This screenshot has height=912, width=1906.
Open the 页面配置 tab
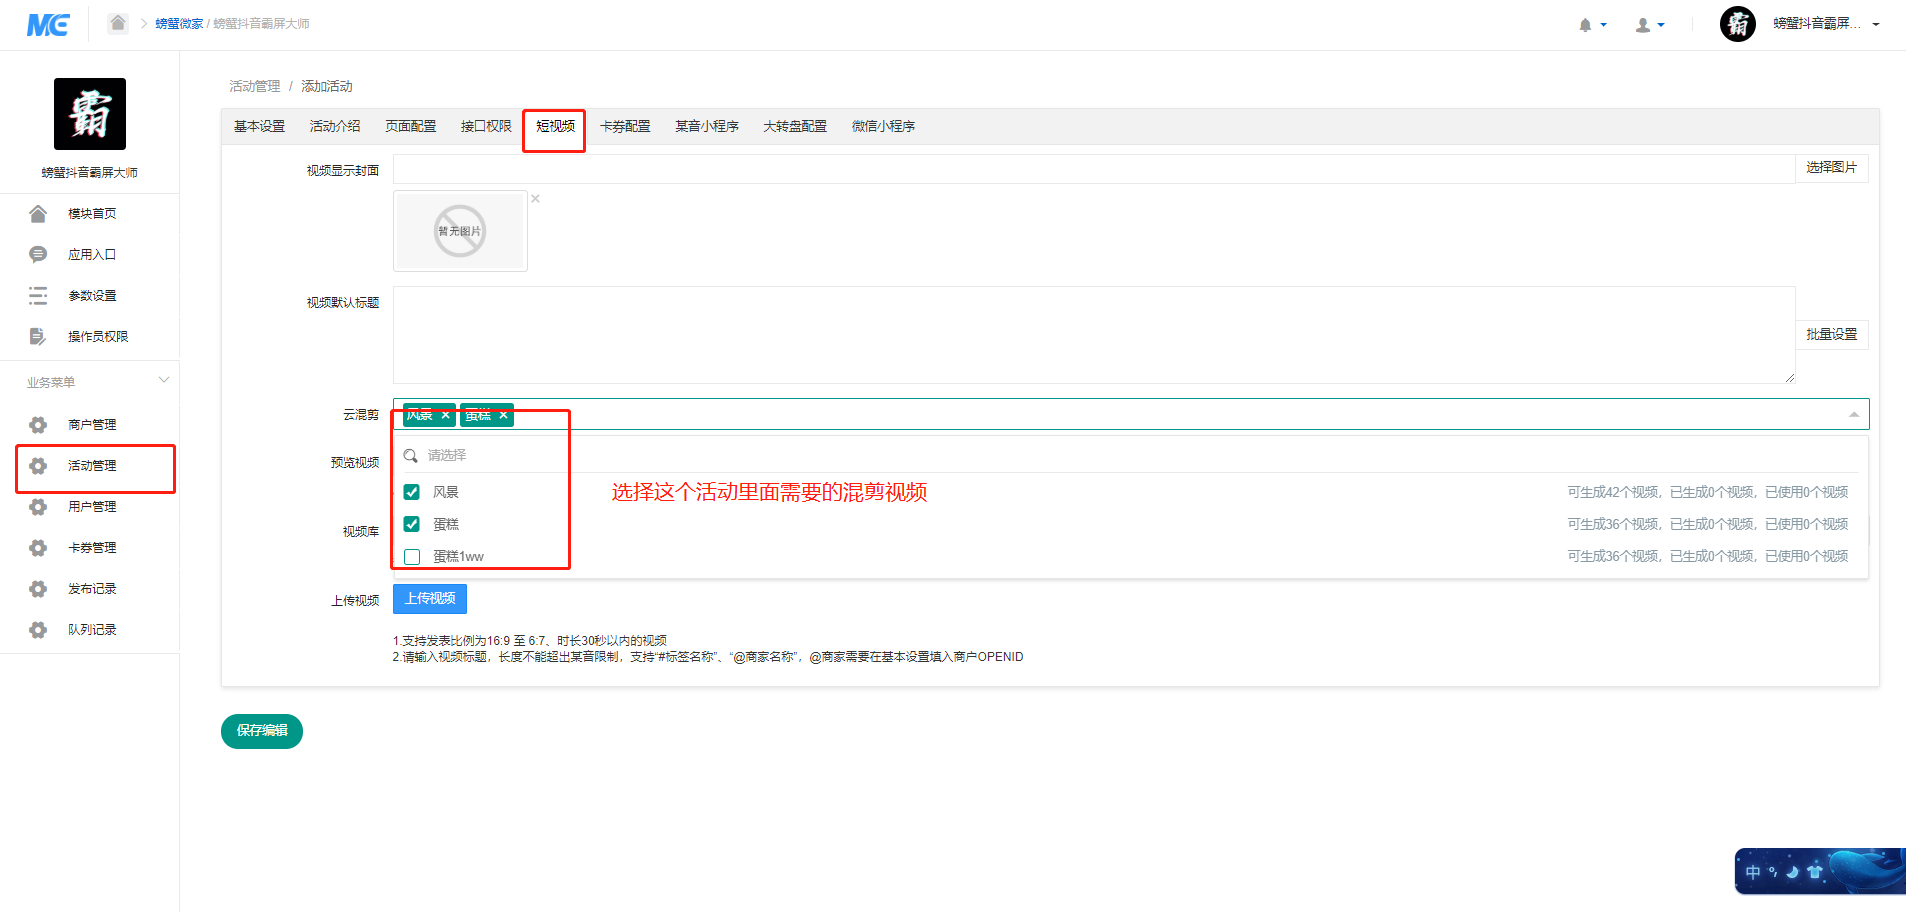(410, 126)
